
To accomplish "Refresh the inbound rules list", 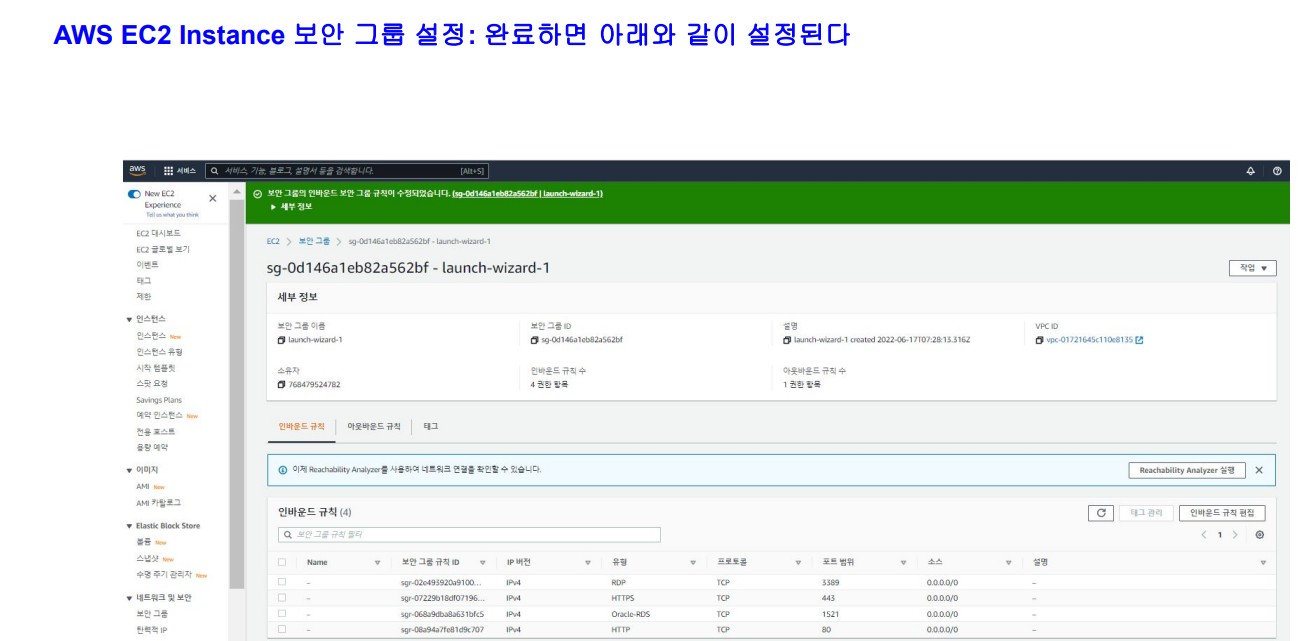I will 1100,513.
